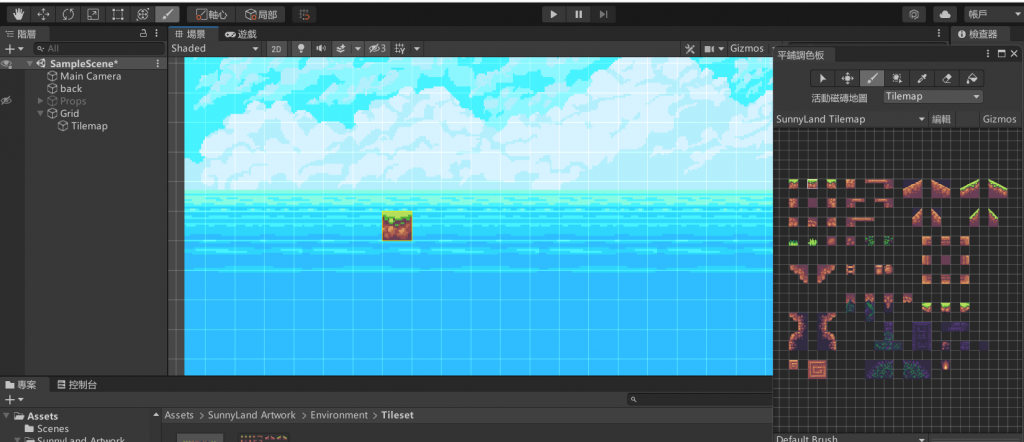Toggle local/global 局部 handle rotation
Screen dimensions: 1024x442
[261, 14]
